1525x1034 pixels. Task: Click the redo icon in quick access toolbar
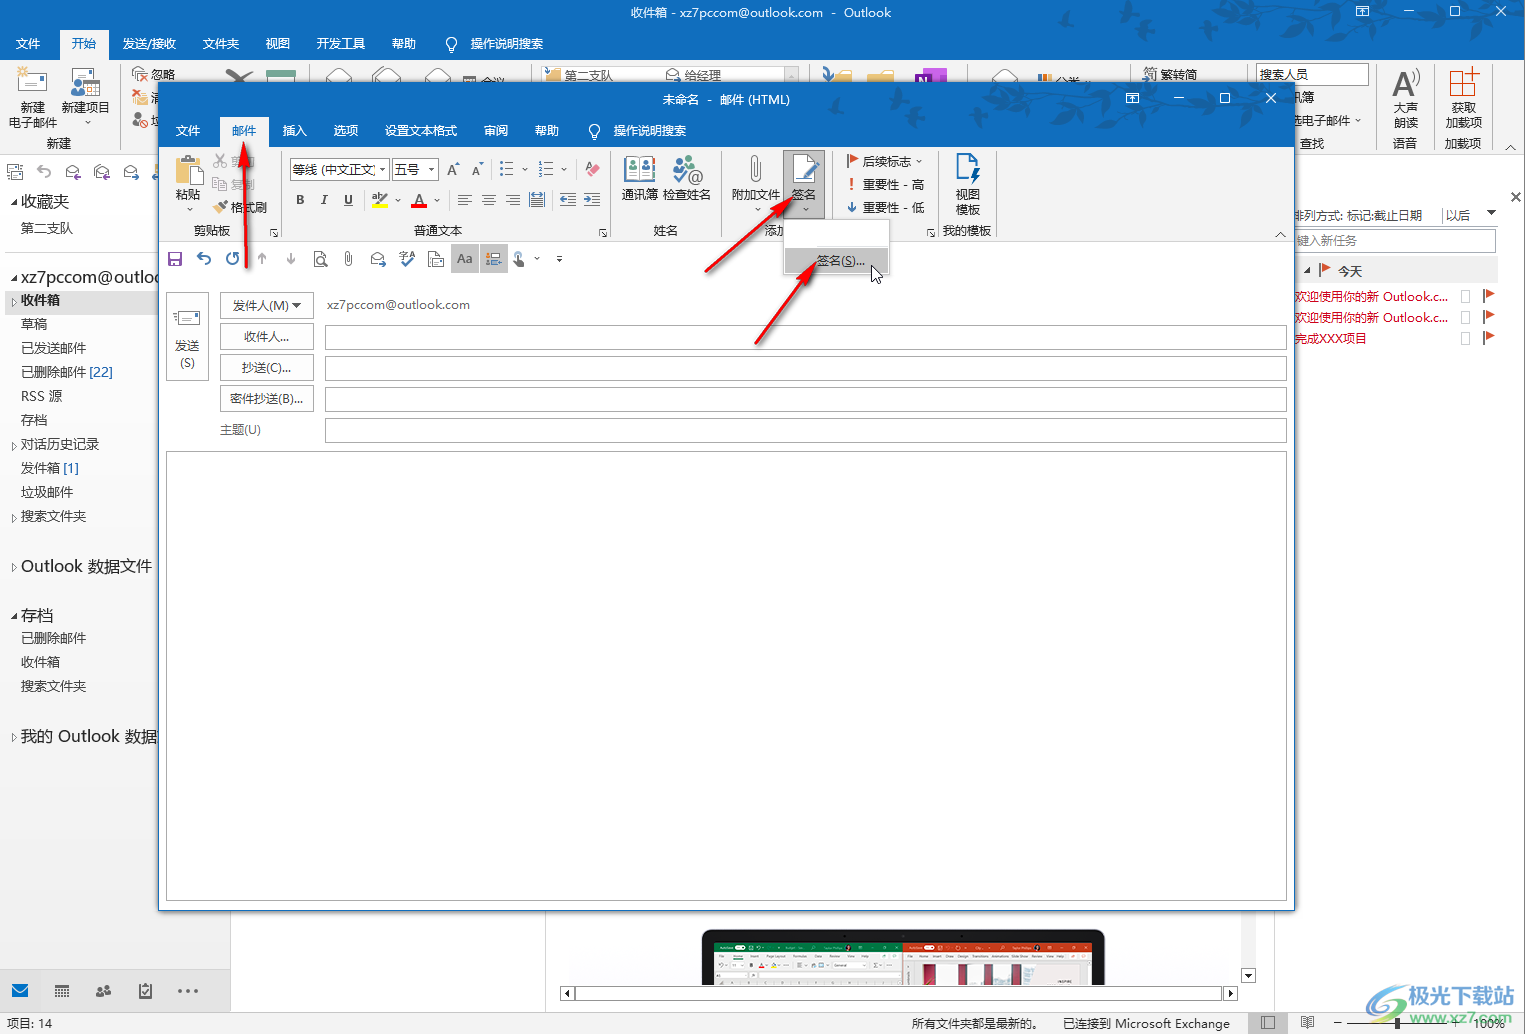pyautogui.click(x=233, y=259)
